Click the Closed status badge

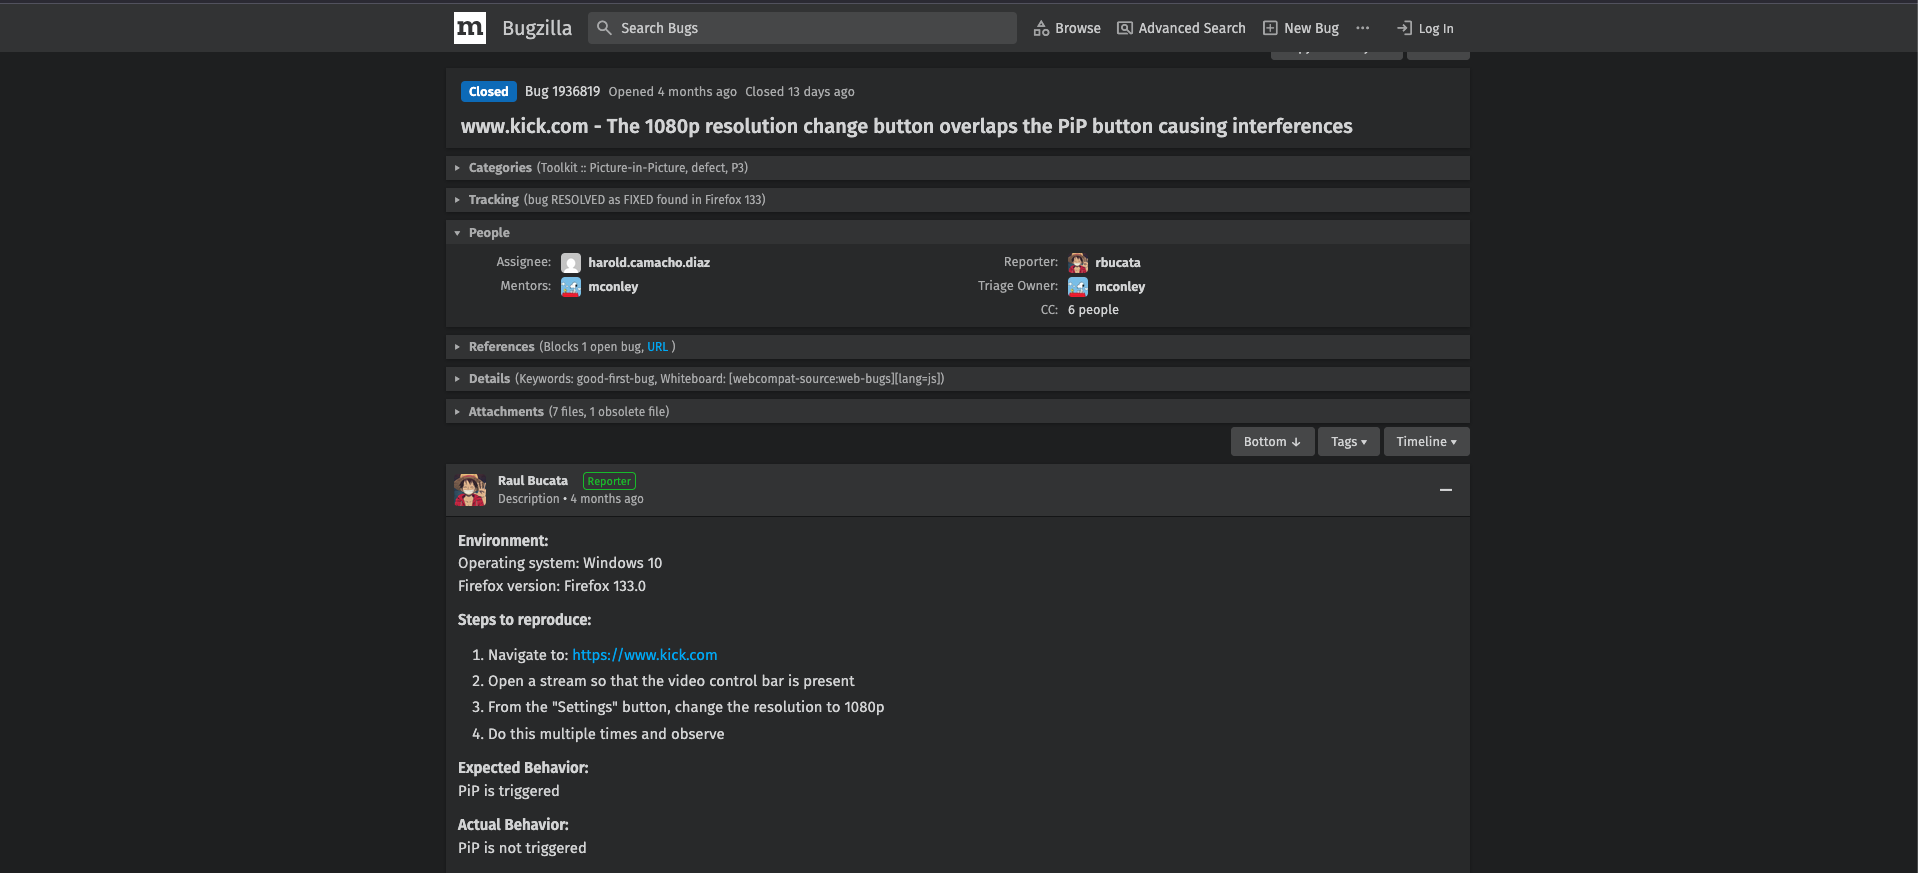(489, 91)
